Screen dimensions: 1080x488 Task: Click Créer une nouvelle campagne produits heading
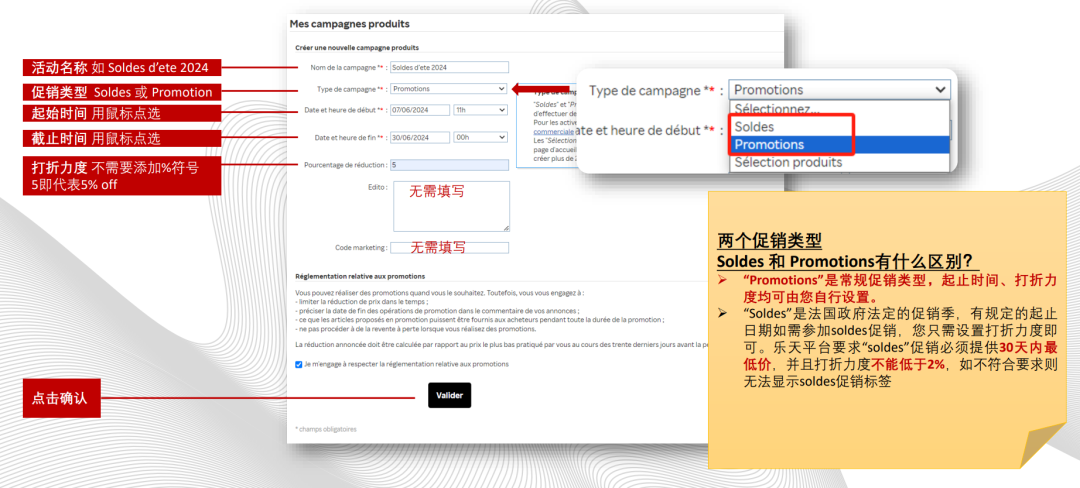click(x=357, y=47)
